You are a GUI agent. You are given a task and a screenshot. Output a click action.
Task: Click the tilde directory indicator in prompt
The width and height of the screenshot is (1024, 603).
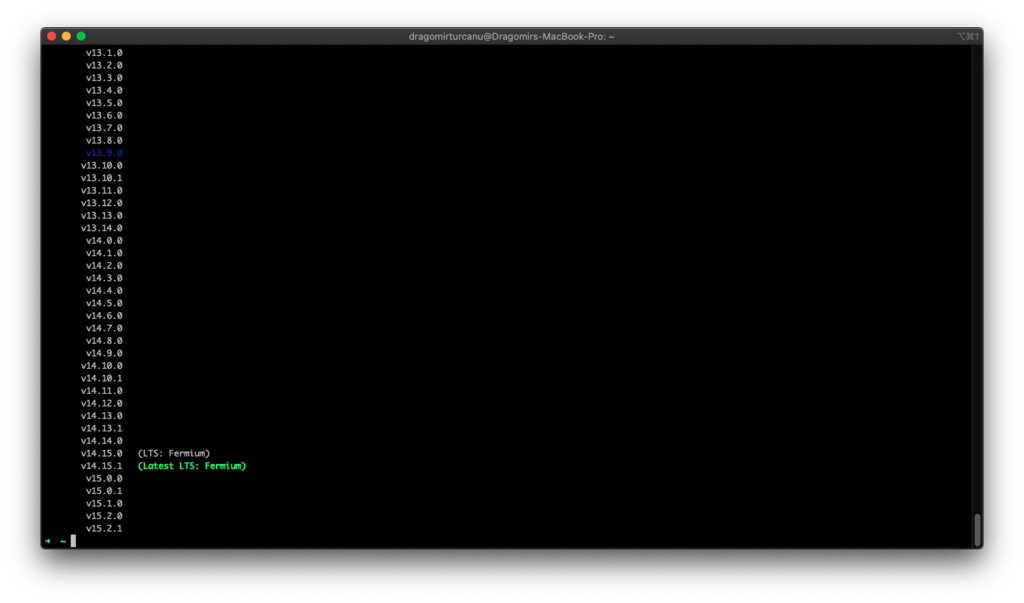(62, 541)
